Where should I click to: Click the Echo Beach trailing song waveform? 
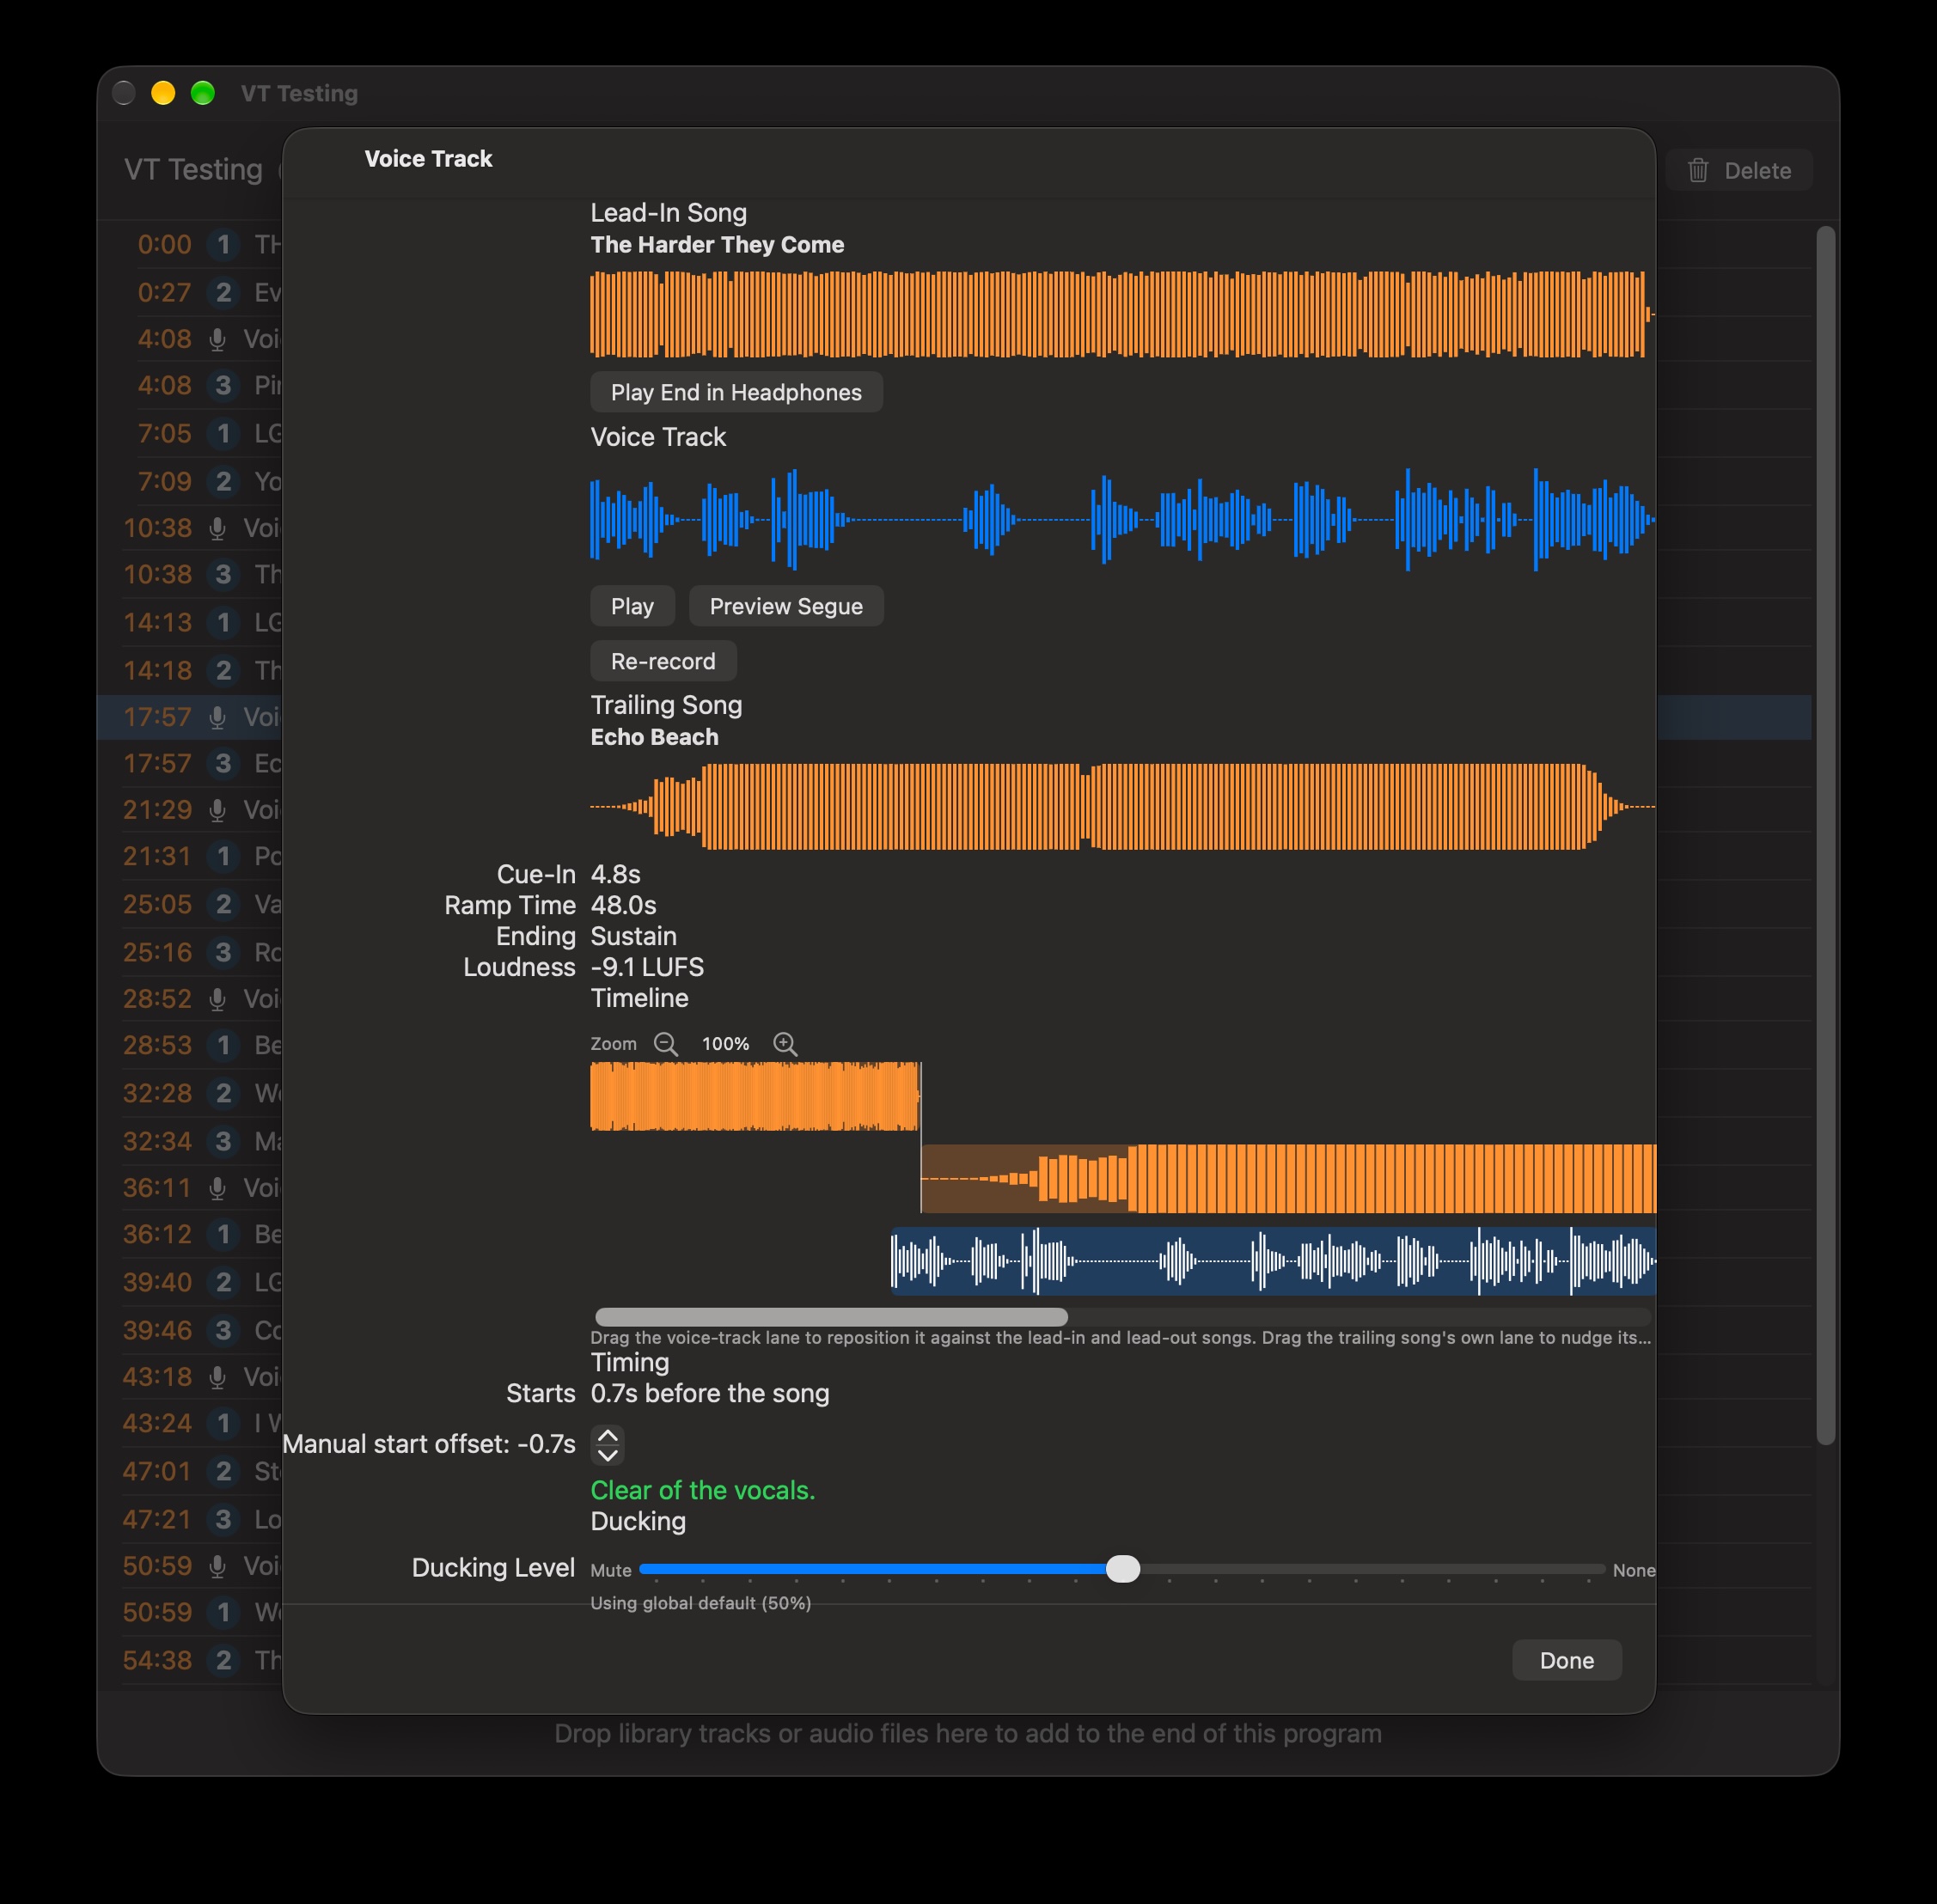coord(1122,806)
